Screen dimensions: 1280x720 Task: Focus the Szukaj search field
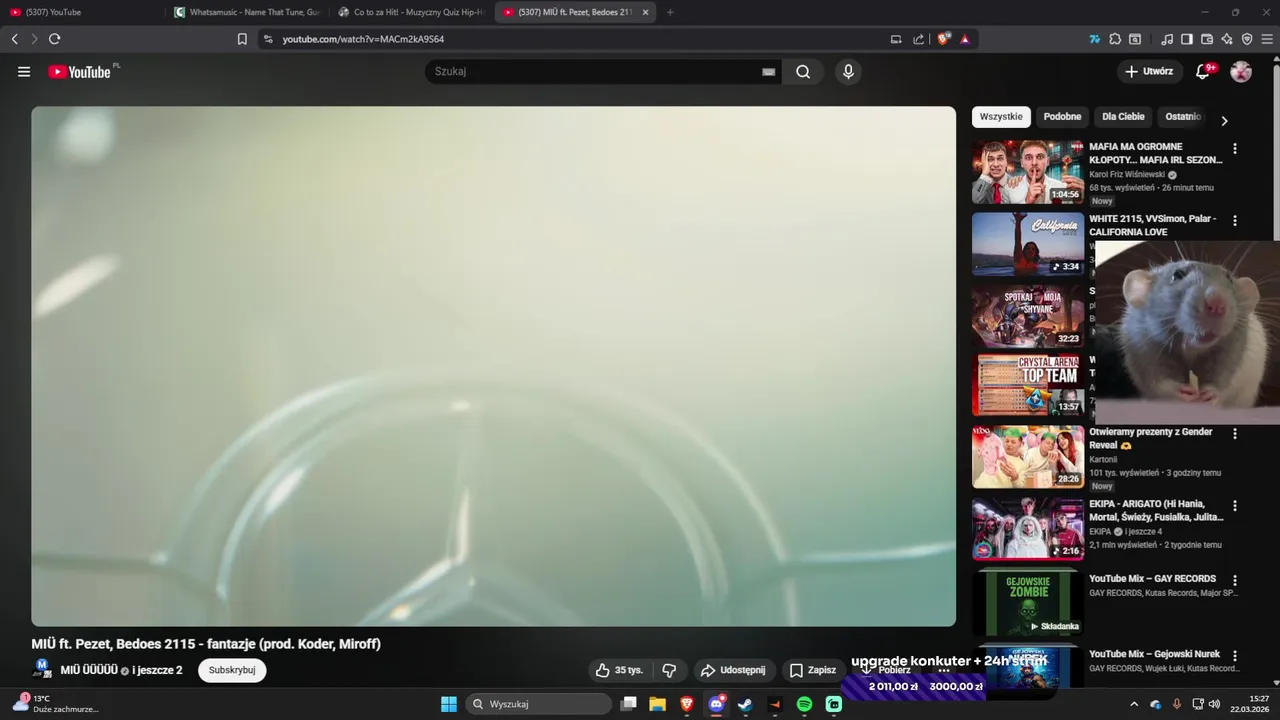click(595, 72)
